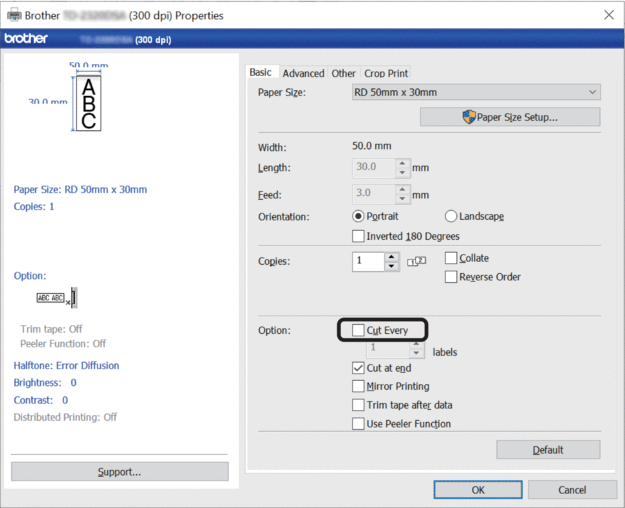Enable Mirror Printing
This screenshot has width=625, height=508.
[359, 386]
